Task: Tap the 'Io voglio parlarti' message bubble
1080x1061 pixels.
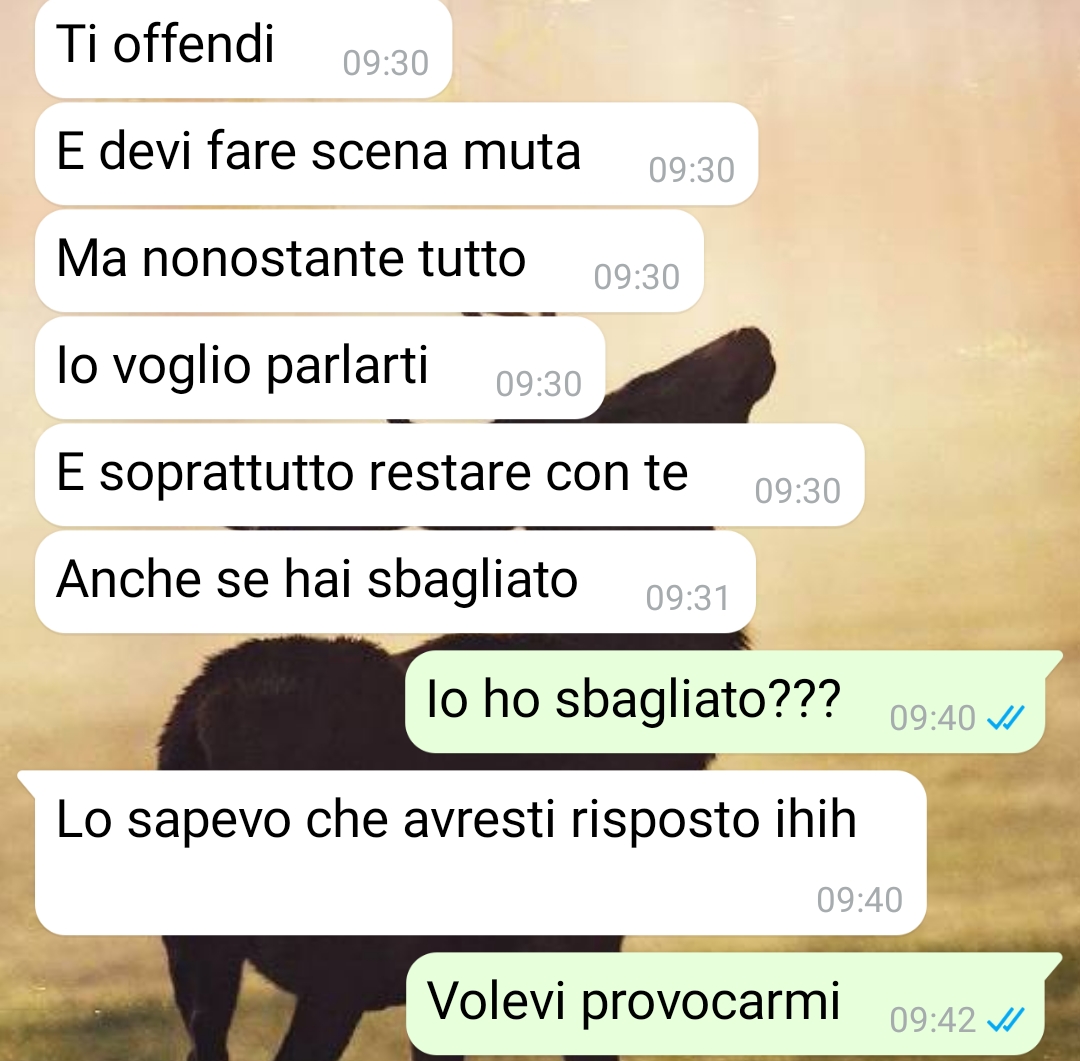Action: pos(320,367)
